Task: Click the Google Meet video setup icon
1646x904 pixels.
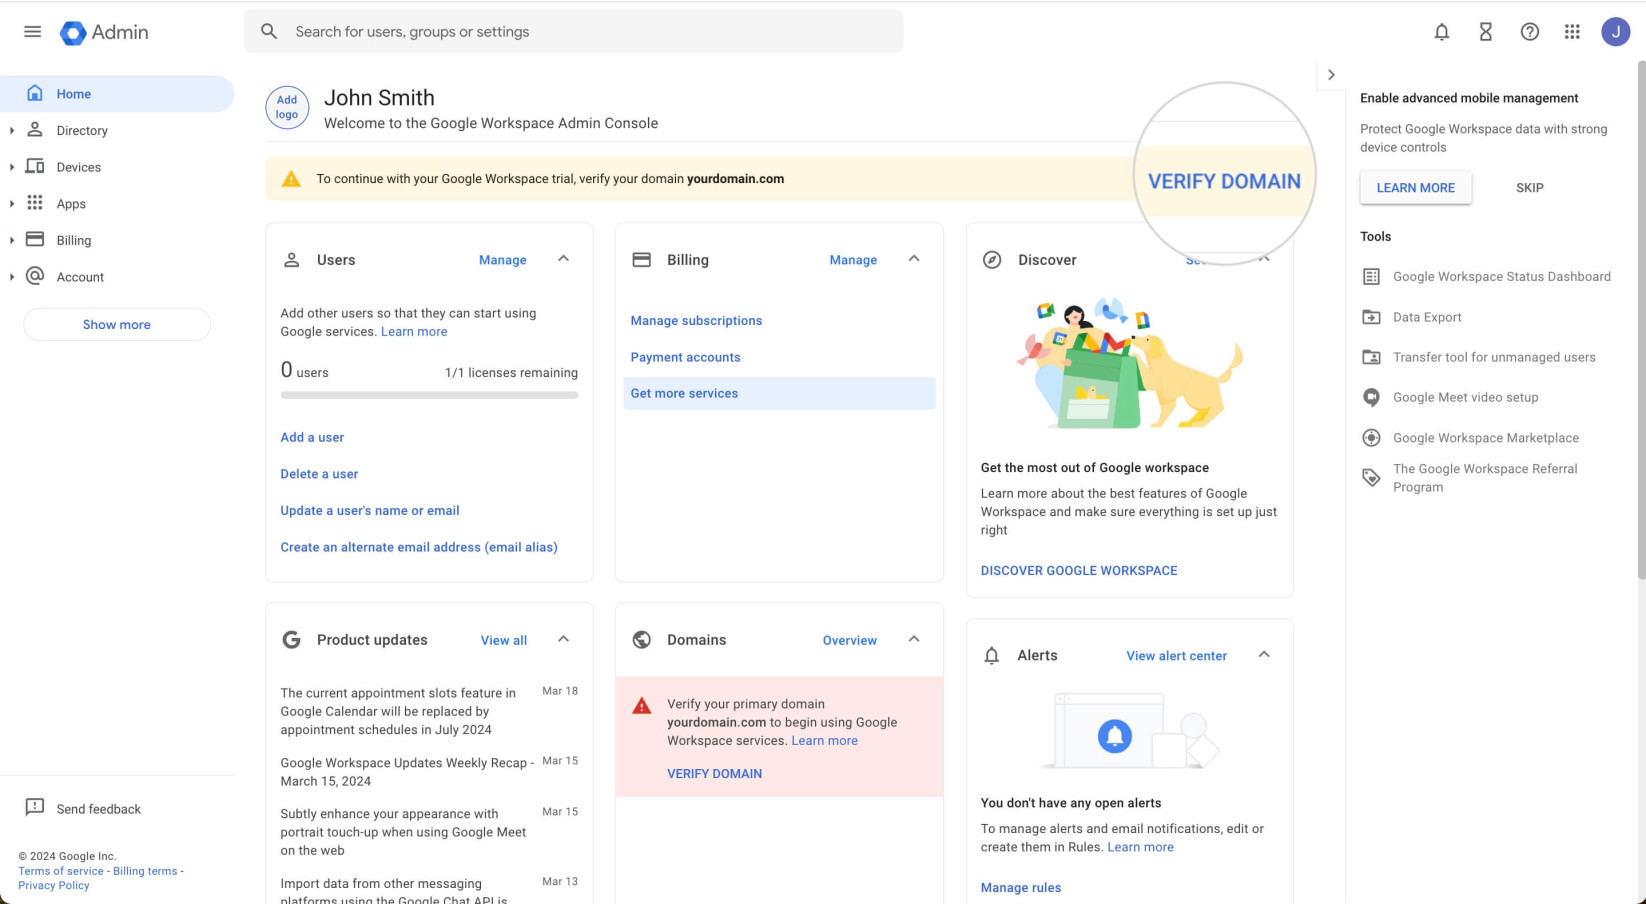Action: (x=1371, y=397)
